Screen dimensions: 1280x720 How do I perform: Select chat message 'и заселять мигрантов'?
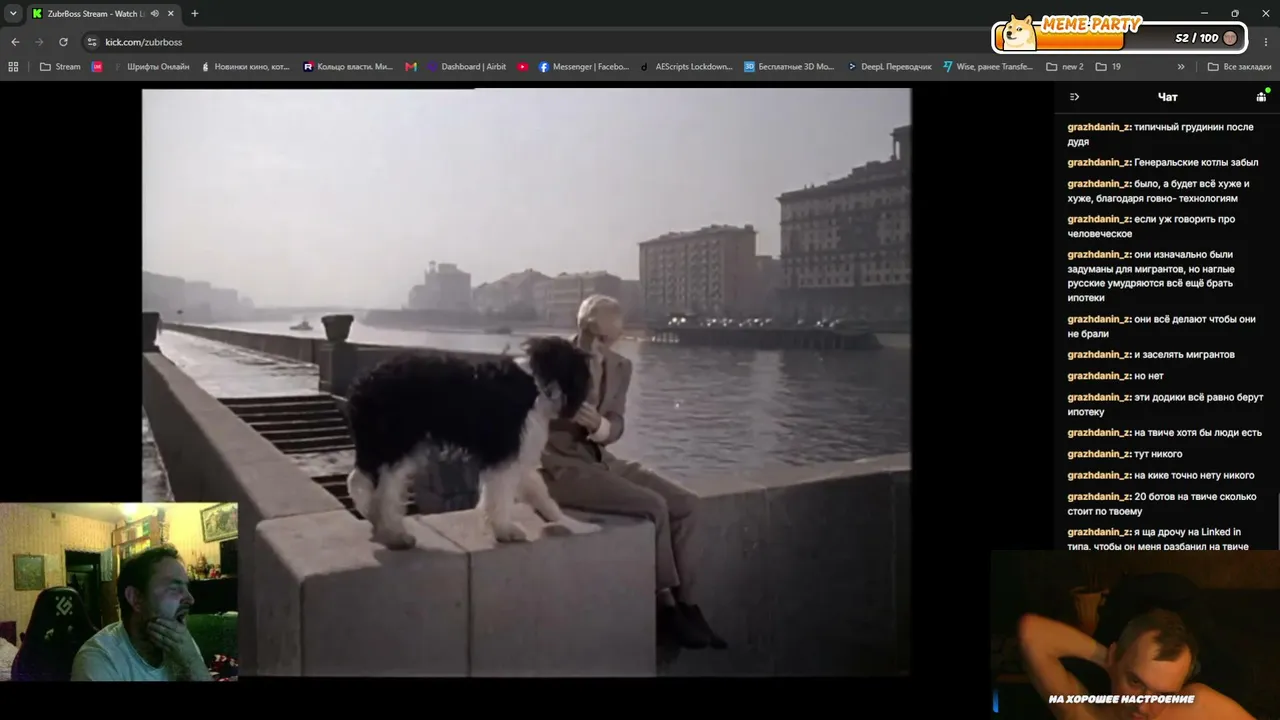[x=1151, y=354]
